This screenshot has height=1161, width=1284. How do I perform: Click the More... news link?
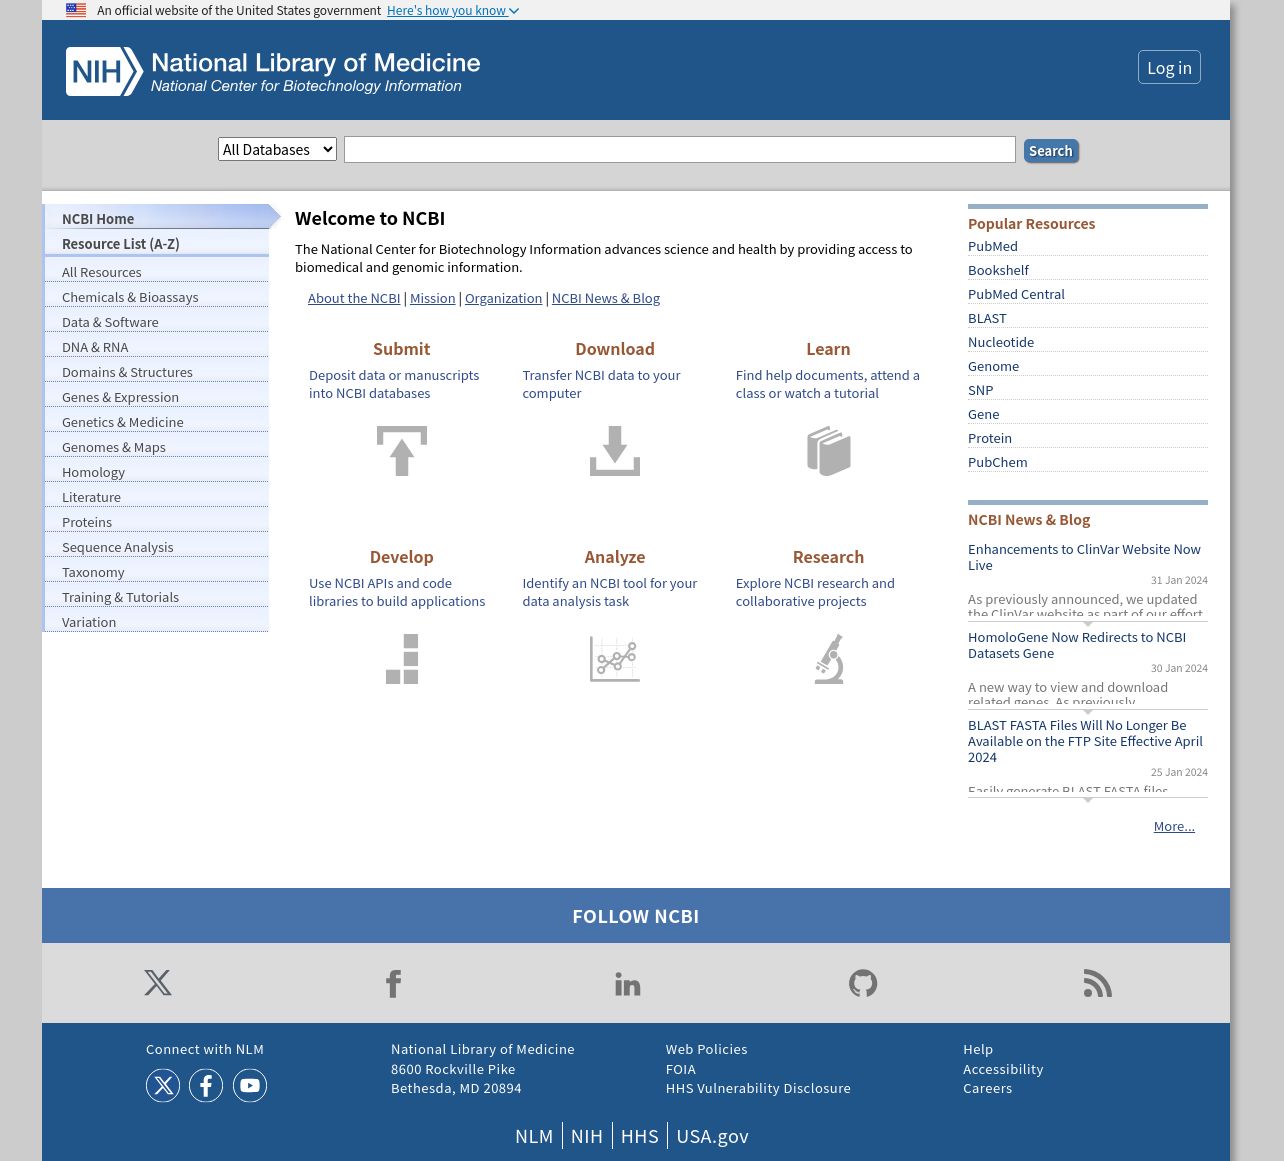pos(1174,826)
